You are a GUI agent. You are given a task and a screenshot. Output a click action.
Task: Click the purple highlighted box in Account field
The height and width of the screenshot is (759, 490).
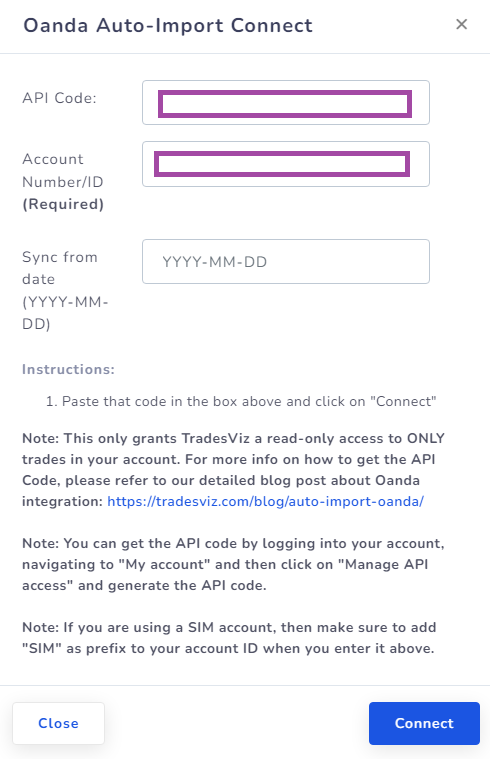click(x=282, y=164)
